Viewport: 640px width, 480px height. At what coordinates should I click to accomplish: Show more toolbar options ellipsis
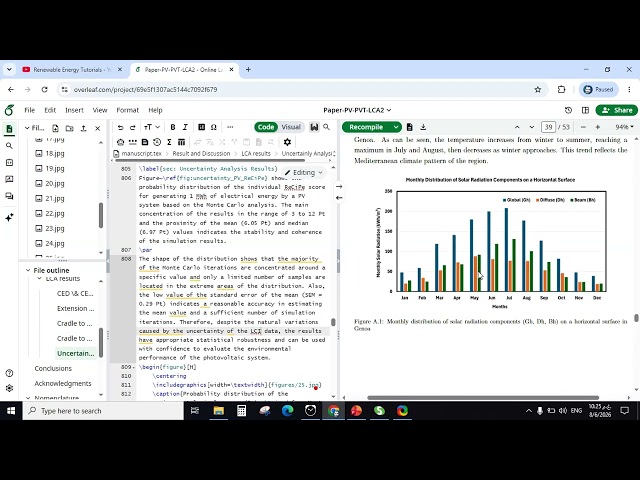(230, 127)
